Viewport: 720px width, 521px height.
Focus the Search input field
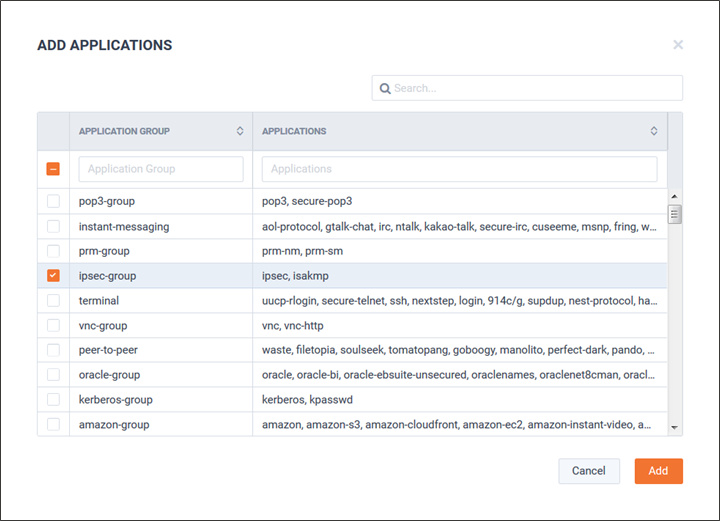click(x=527, y=88)
